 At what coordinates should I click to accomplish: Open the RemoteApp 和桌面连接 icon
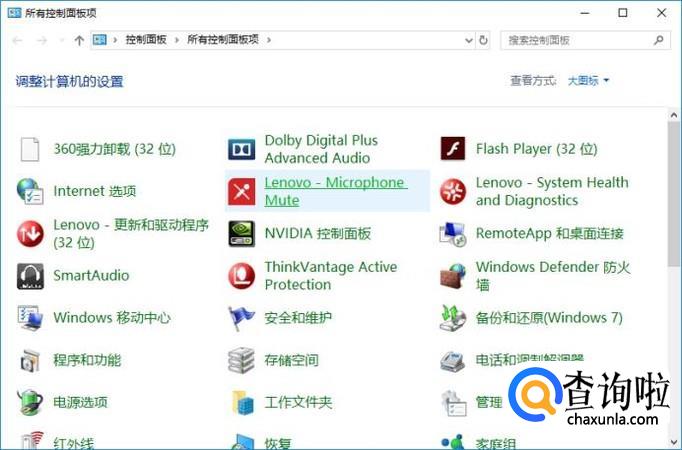click(x=452, y=234)
